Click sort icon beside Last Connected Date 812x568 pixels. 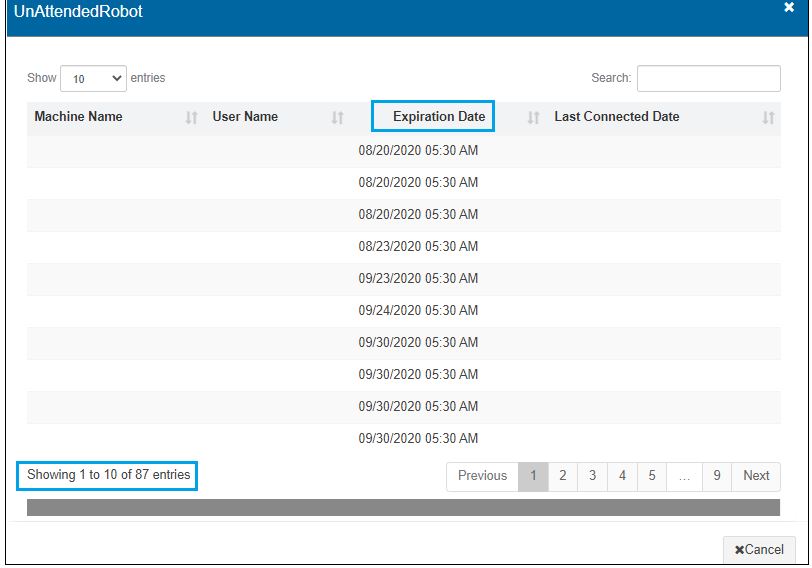coord(768,118)
